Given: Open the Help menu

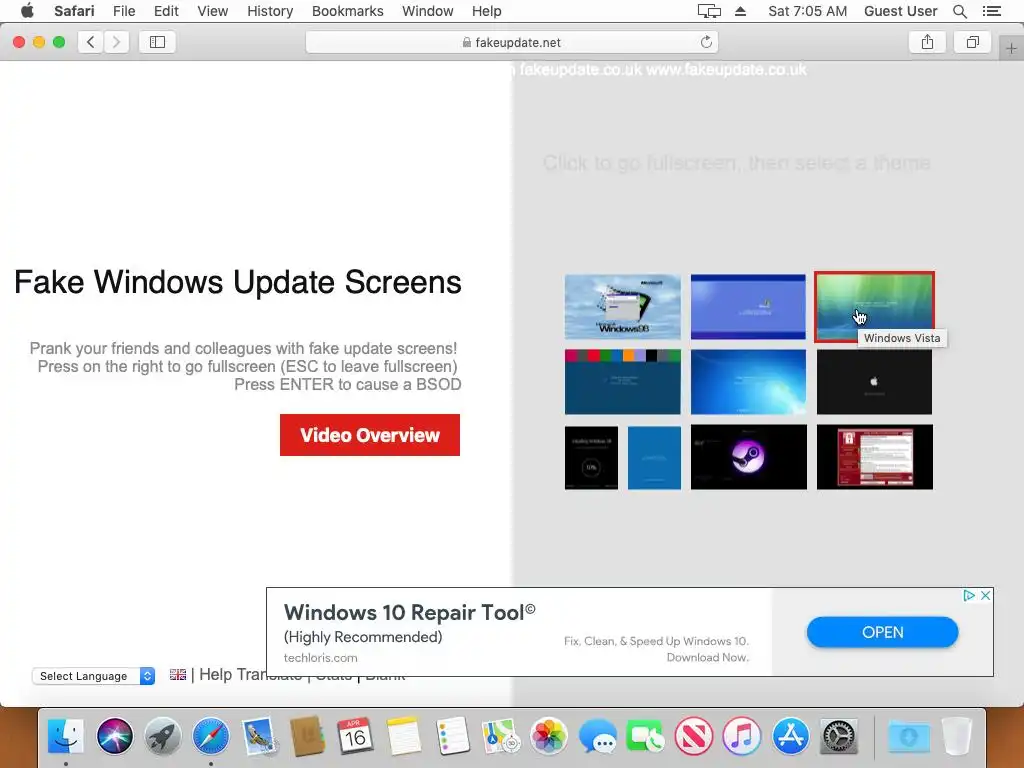Looking at the screenshot, I should click(x=487, y=11).
